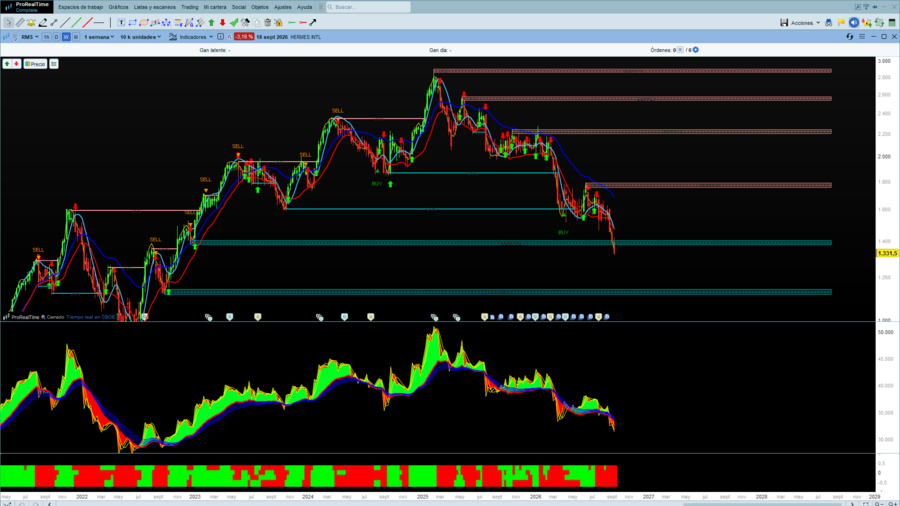Select the alert bell tool
Screen dimensions: 900x506
[x=31, y=22]
